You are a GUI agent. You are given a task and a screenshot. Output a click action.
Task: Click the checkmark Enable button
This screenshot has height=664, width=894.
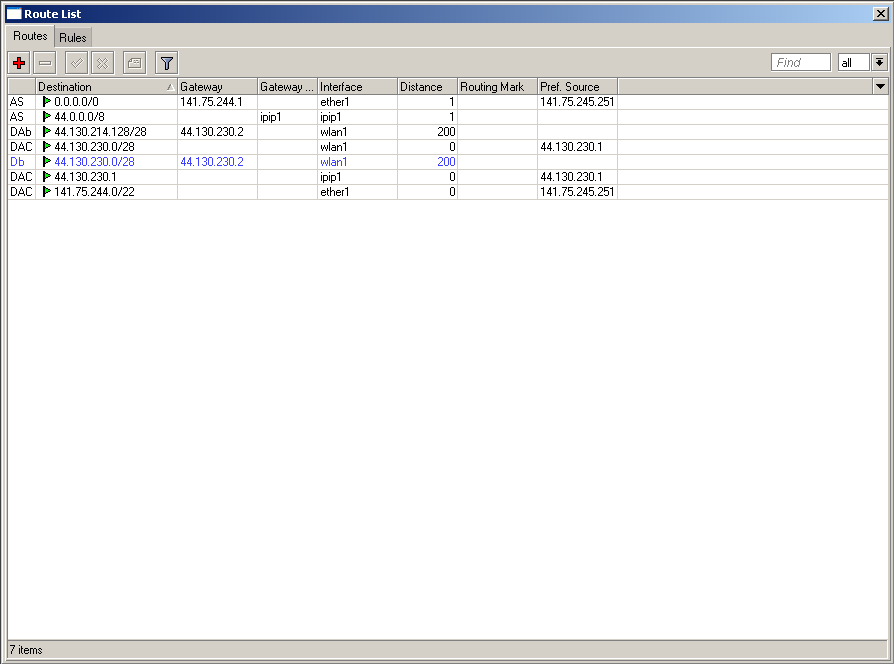(x=76, y=63)
